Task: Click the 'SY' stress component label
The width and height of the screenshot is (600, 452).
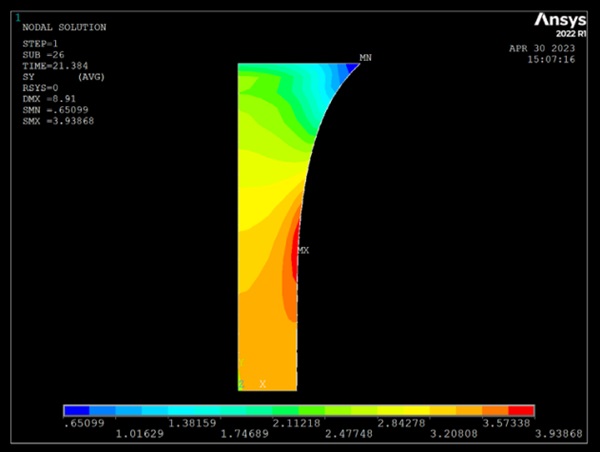Action: [28, 77]
